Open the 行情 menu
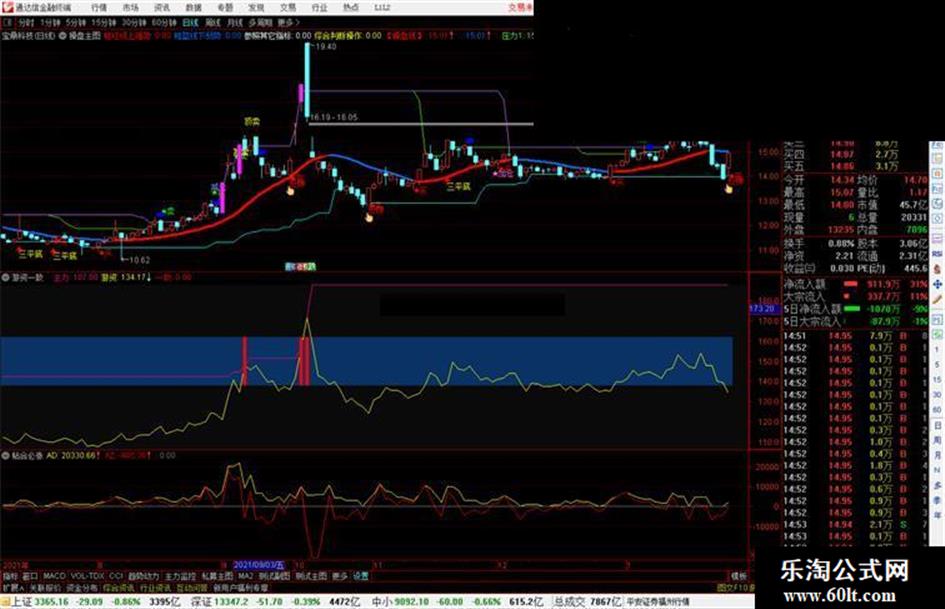The height and width of the screenshot is (609, 945). [99, 8]
